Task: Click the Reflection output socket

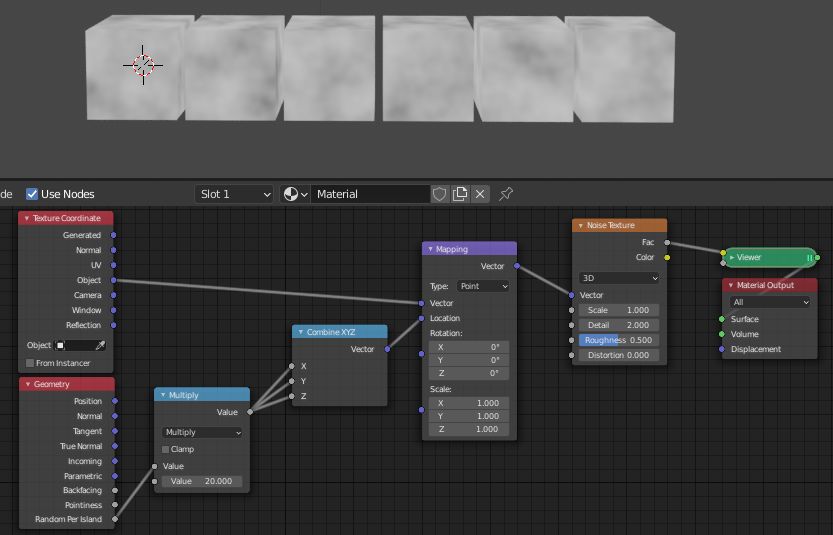Action: [x=113, y=325]
